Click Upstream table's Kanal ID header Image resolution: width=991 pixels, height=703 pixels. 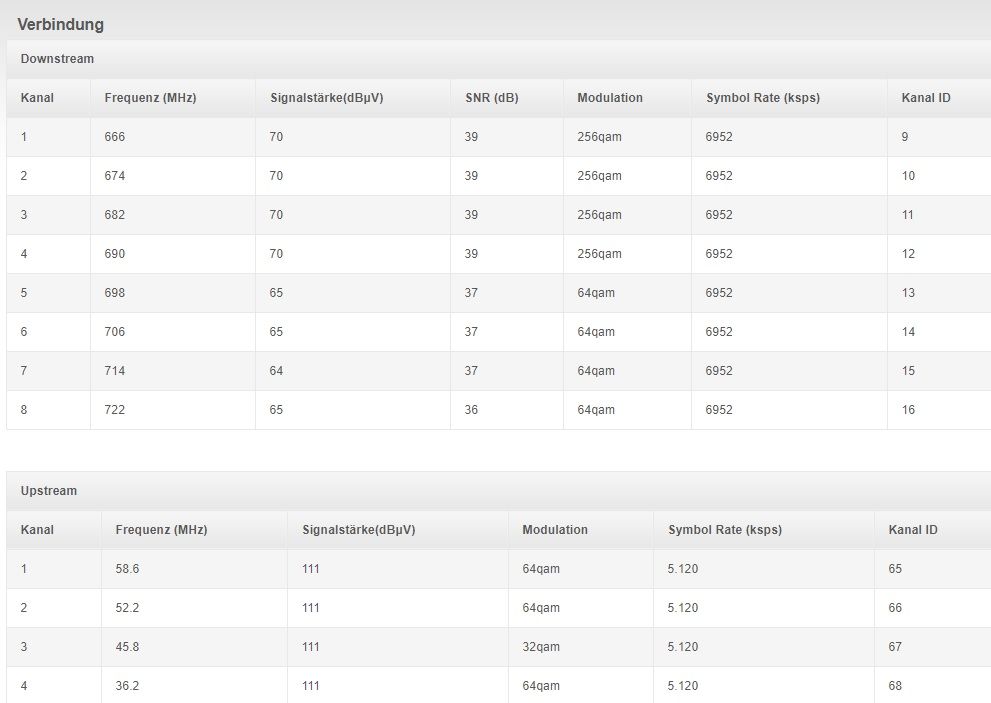pos(913,530)
